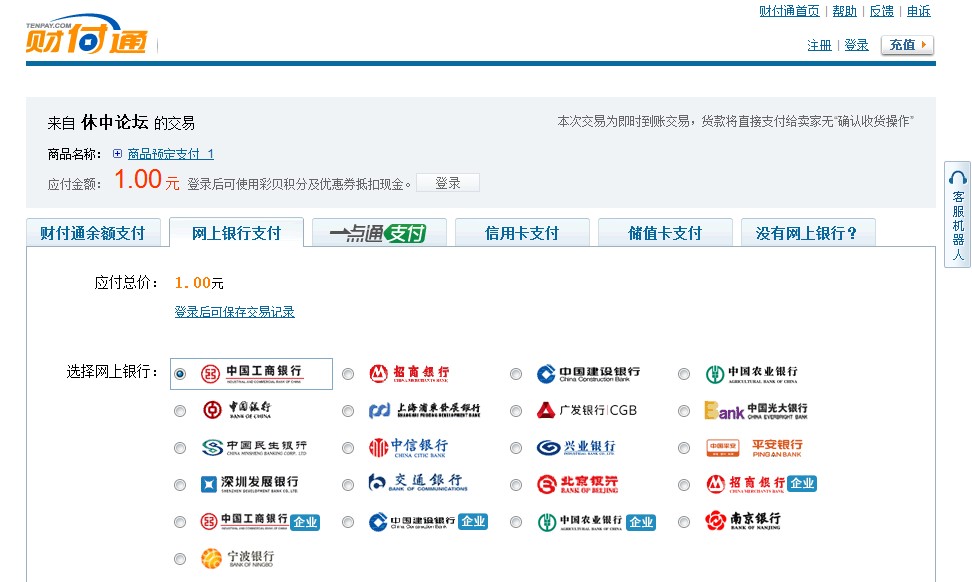Image resolution: width=972 pixels, height=582 pixels.
Task: Open the 商品预定支付_1 link
Action: (170, 154)
